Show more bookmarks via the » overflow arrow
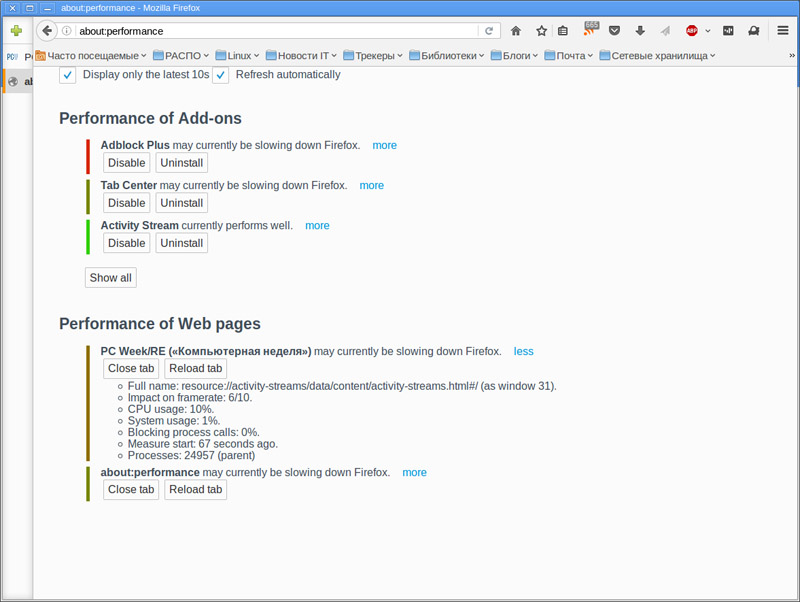Image resolution: width=800 pixels, height=602 pixels. [792, 55]
